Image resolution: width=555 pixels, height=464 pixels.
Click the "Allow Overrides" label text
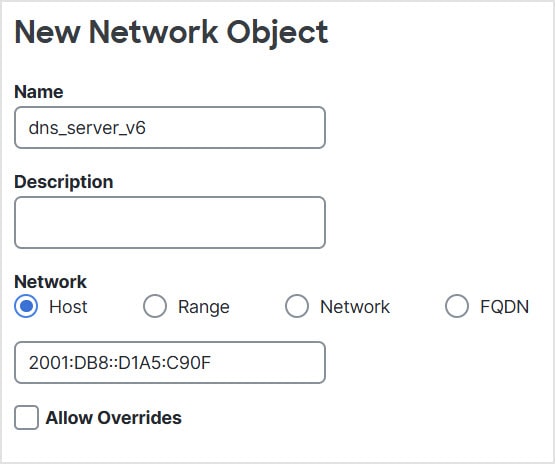coord(114,418)
